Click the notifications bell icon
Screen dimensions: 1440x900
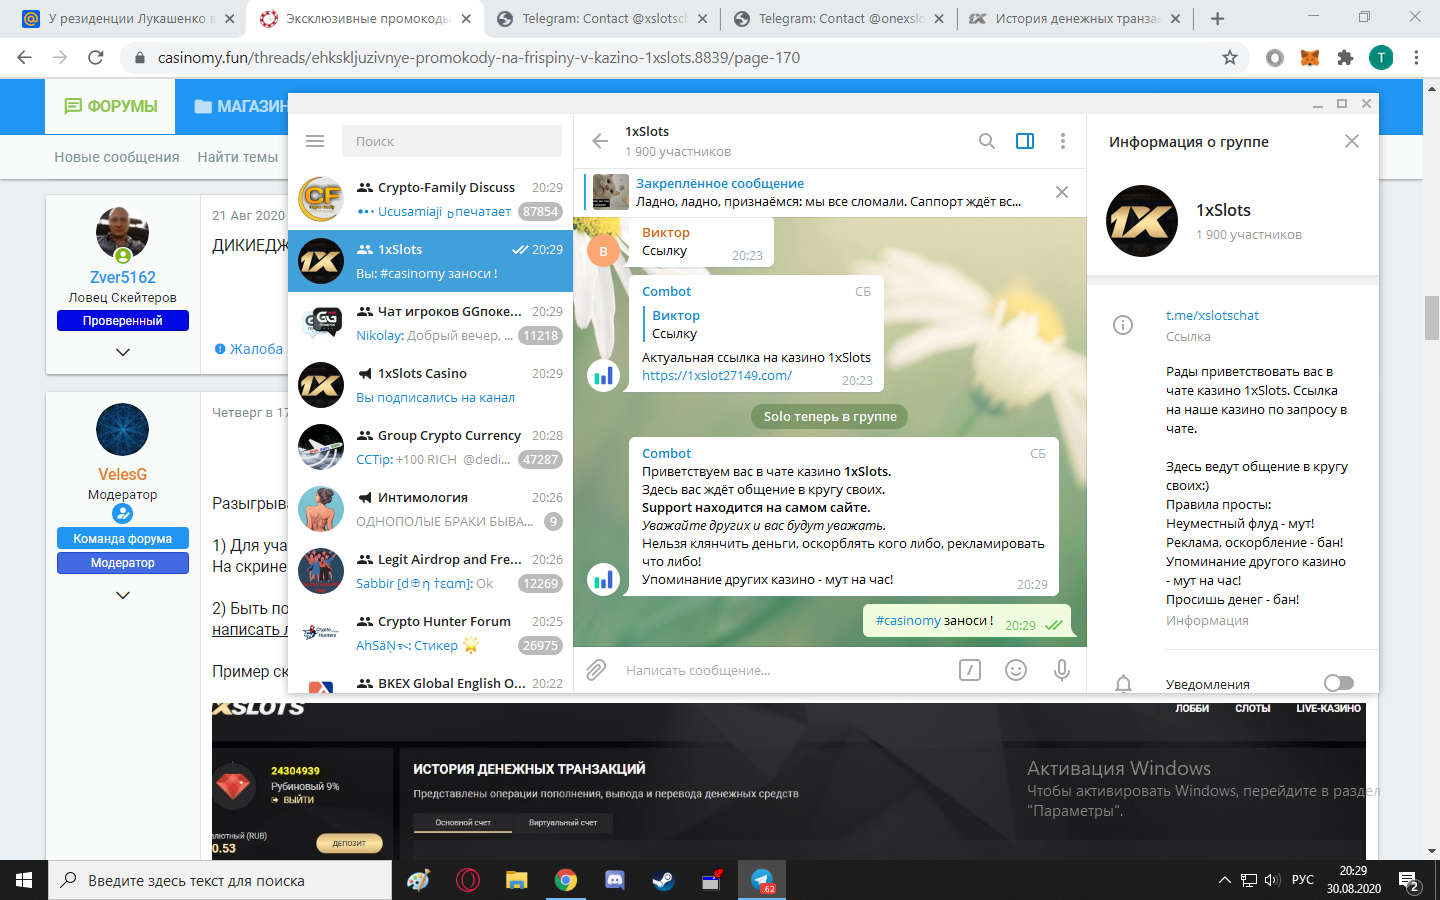[x=1123, y=684]
